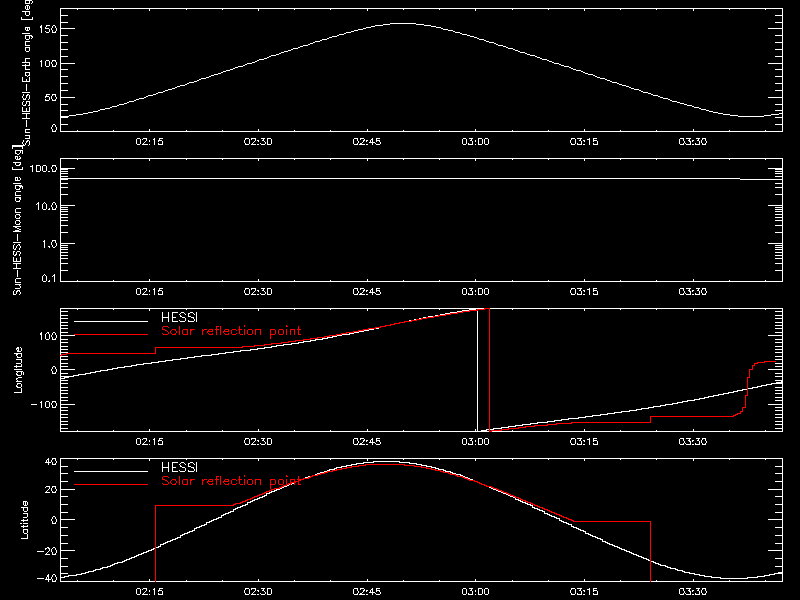Select the HESSI legend label in Longitude plot

pyautogui.click(x=179, y=317)
